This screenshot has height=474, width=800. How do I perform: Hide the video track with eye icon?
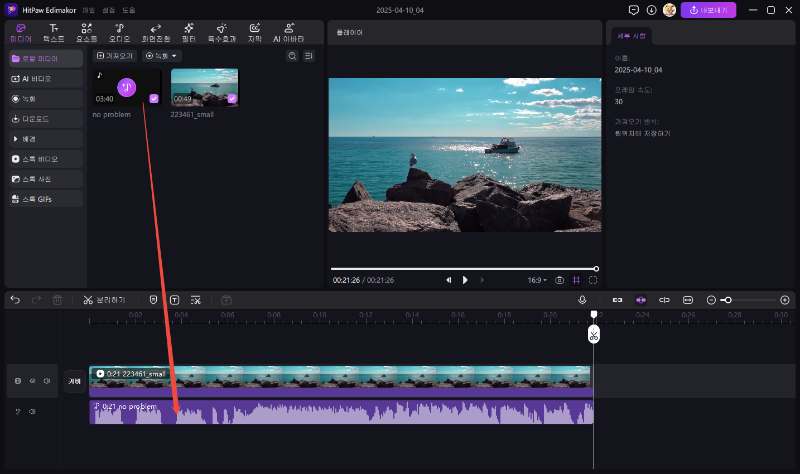[32, 381]
